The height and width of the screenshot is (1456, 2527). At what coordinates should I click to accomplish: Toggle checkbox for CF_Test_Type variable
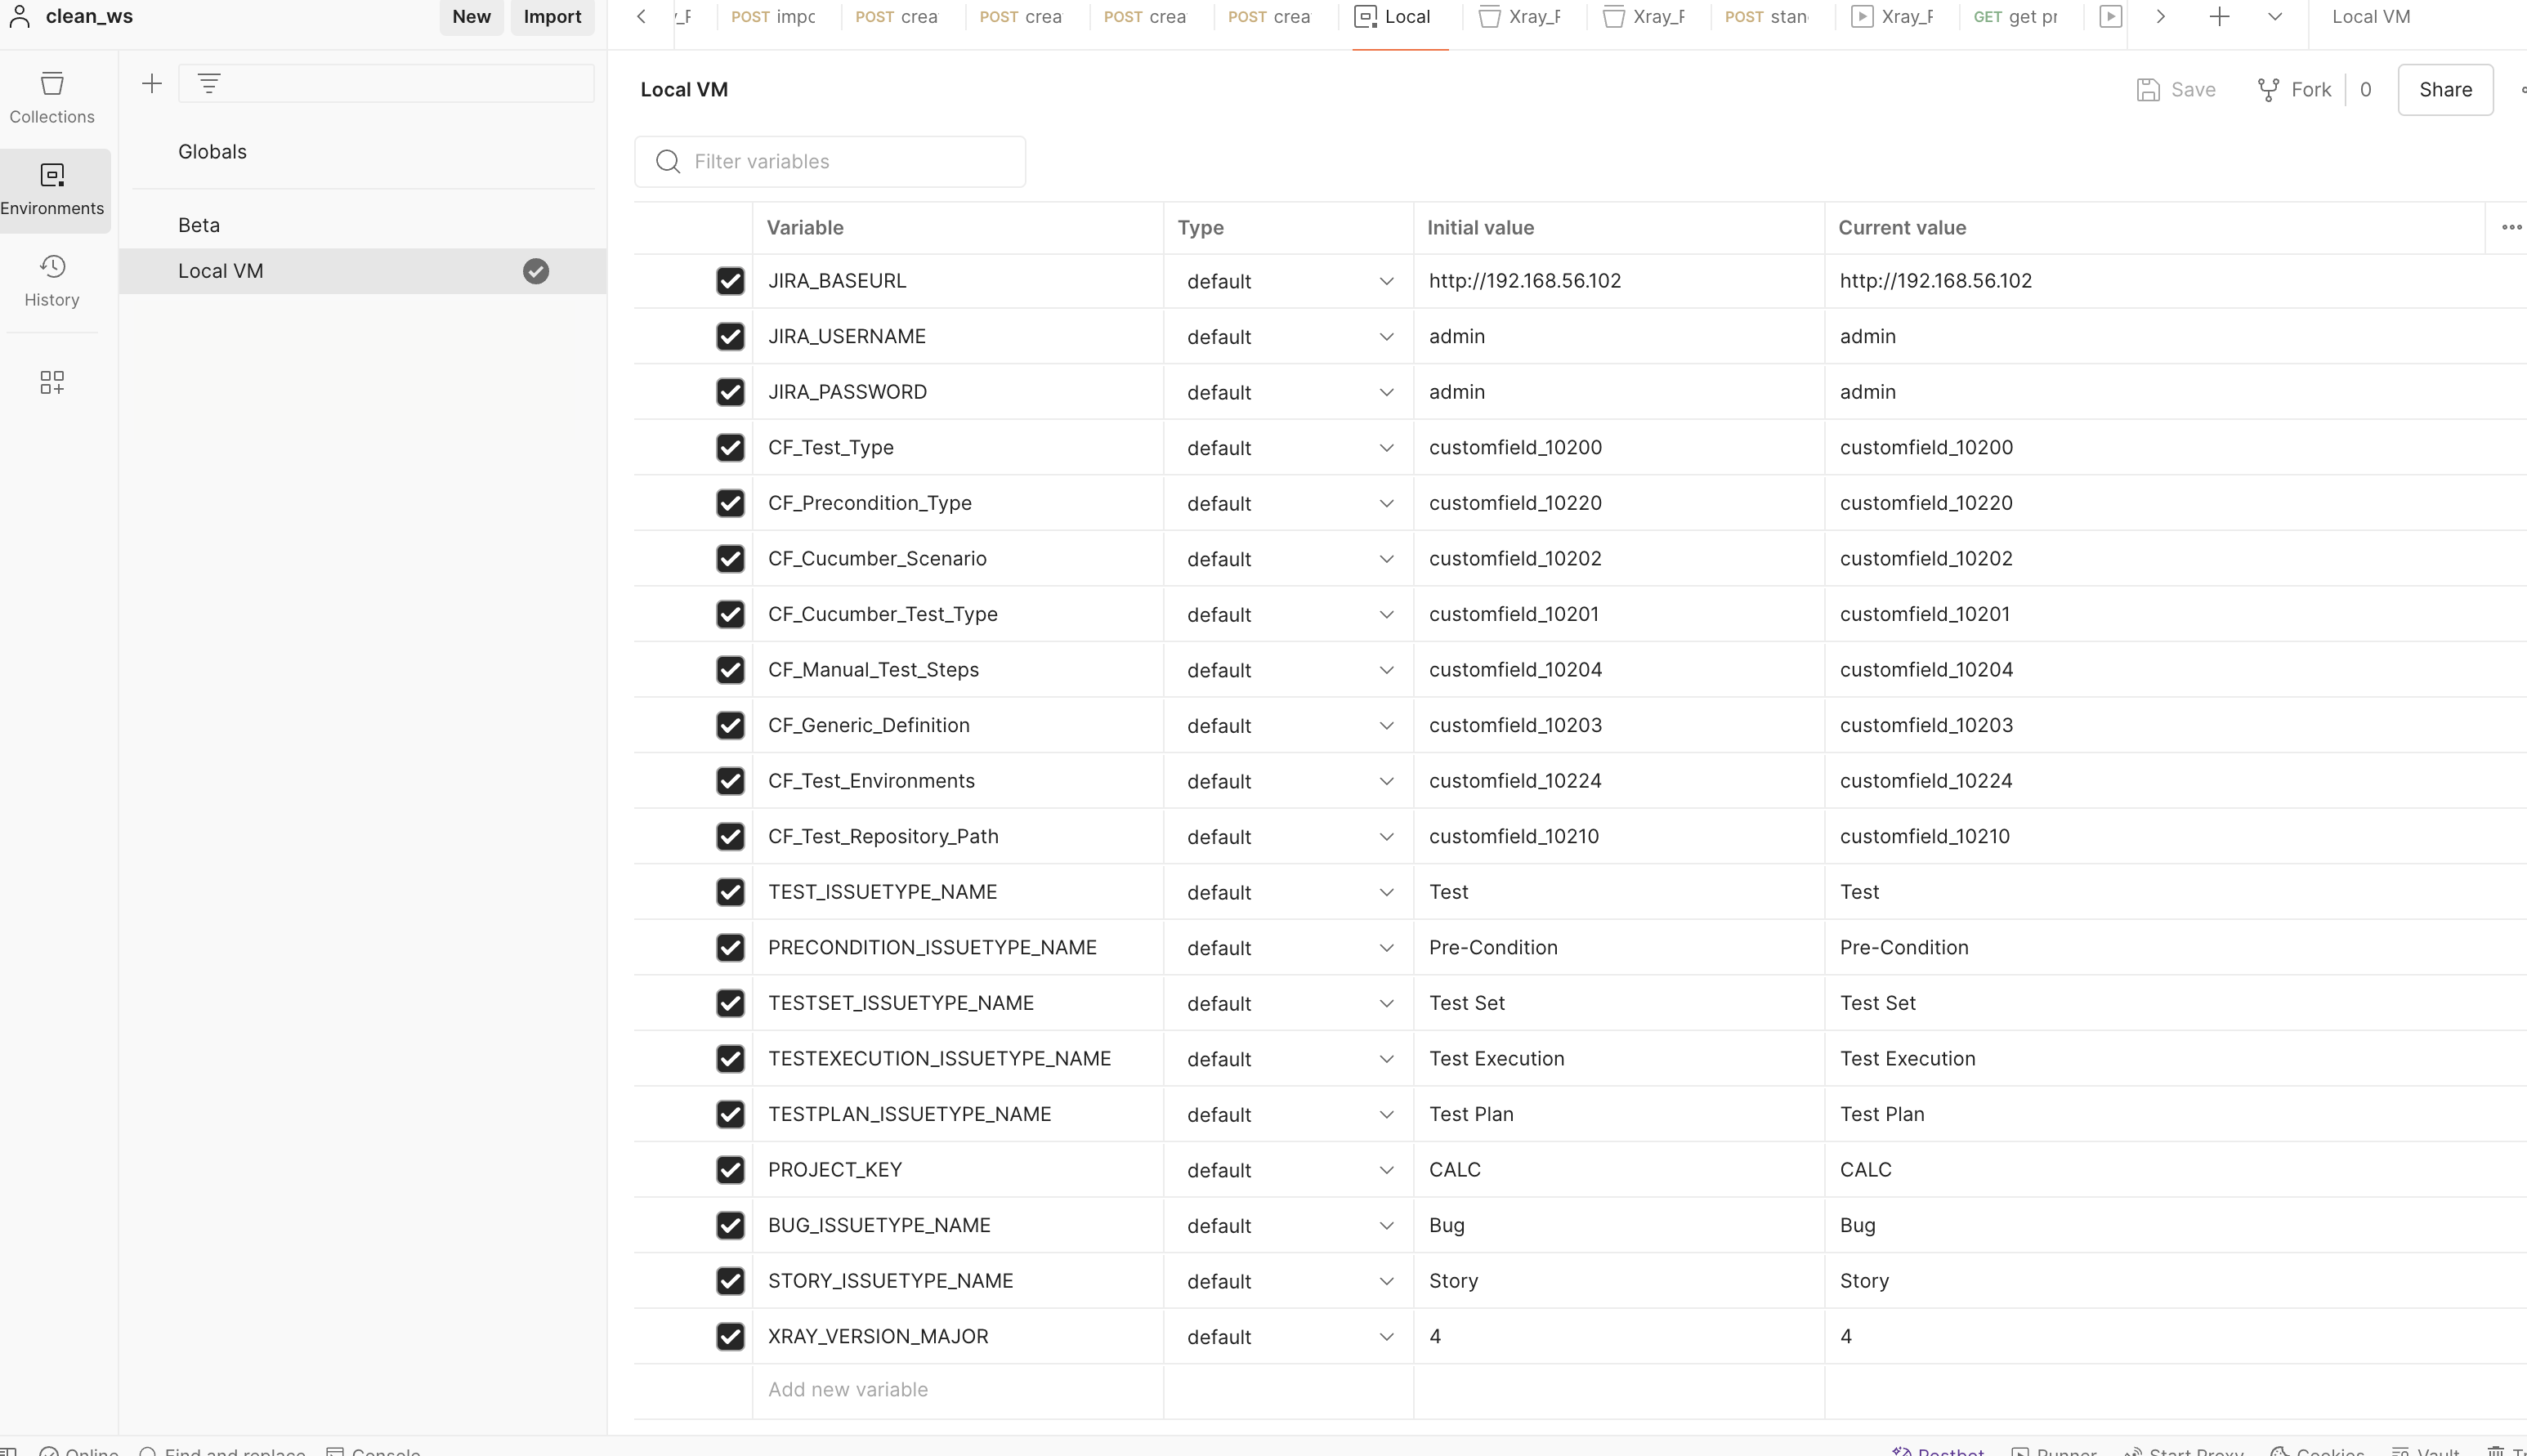(729, 448)
